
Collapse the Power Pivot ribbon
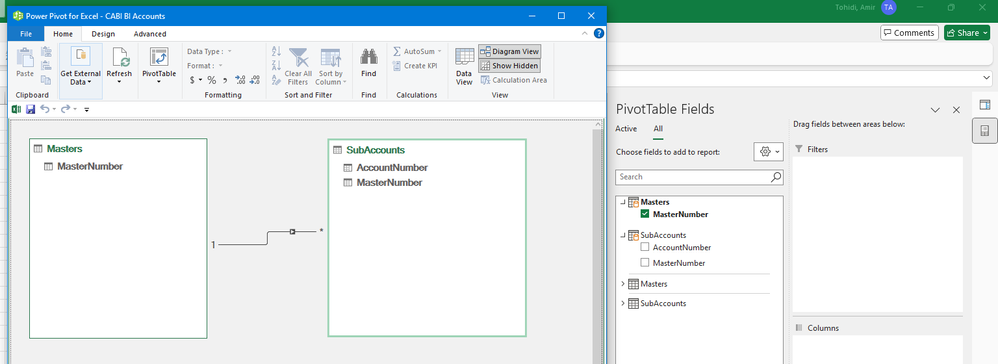(585, 33)
